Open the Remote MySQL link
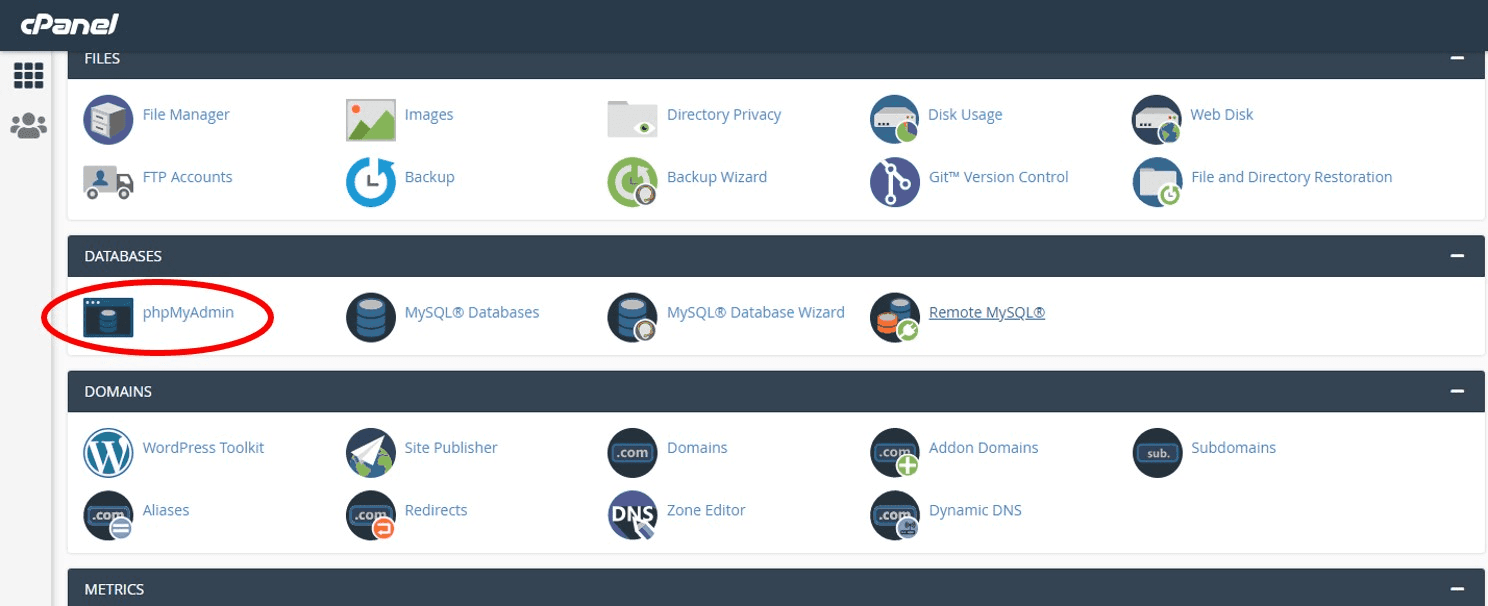This screenshot has width=1488, height=606. (986, 312)
